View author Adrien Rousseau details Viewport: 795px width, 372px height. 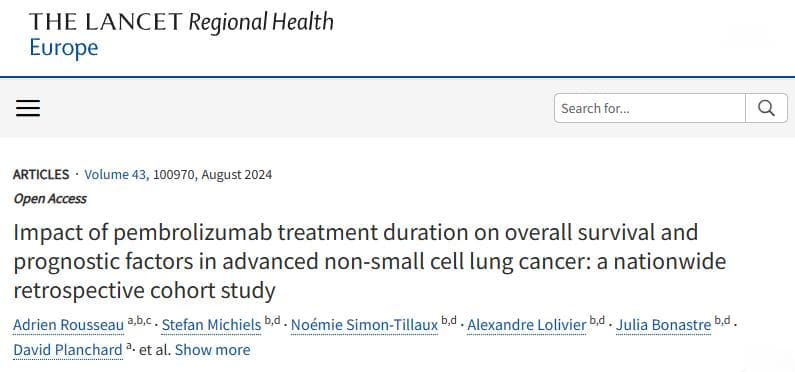click(68, 325)
